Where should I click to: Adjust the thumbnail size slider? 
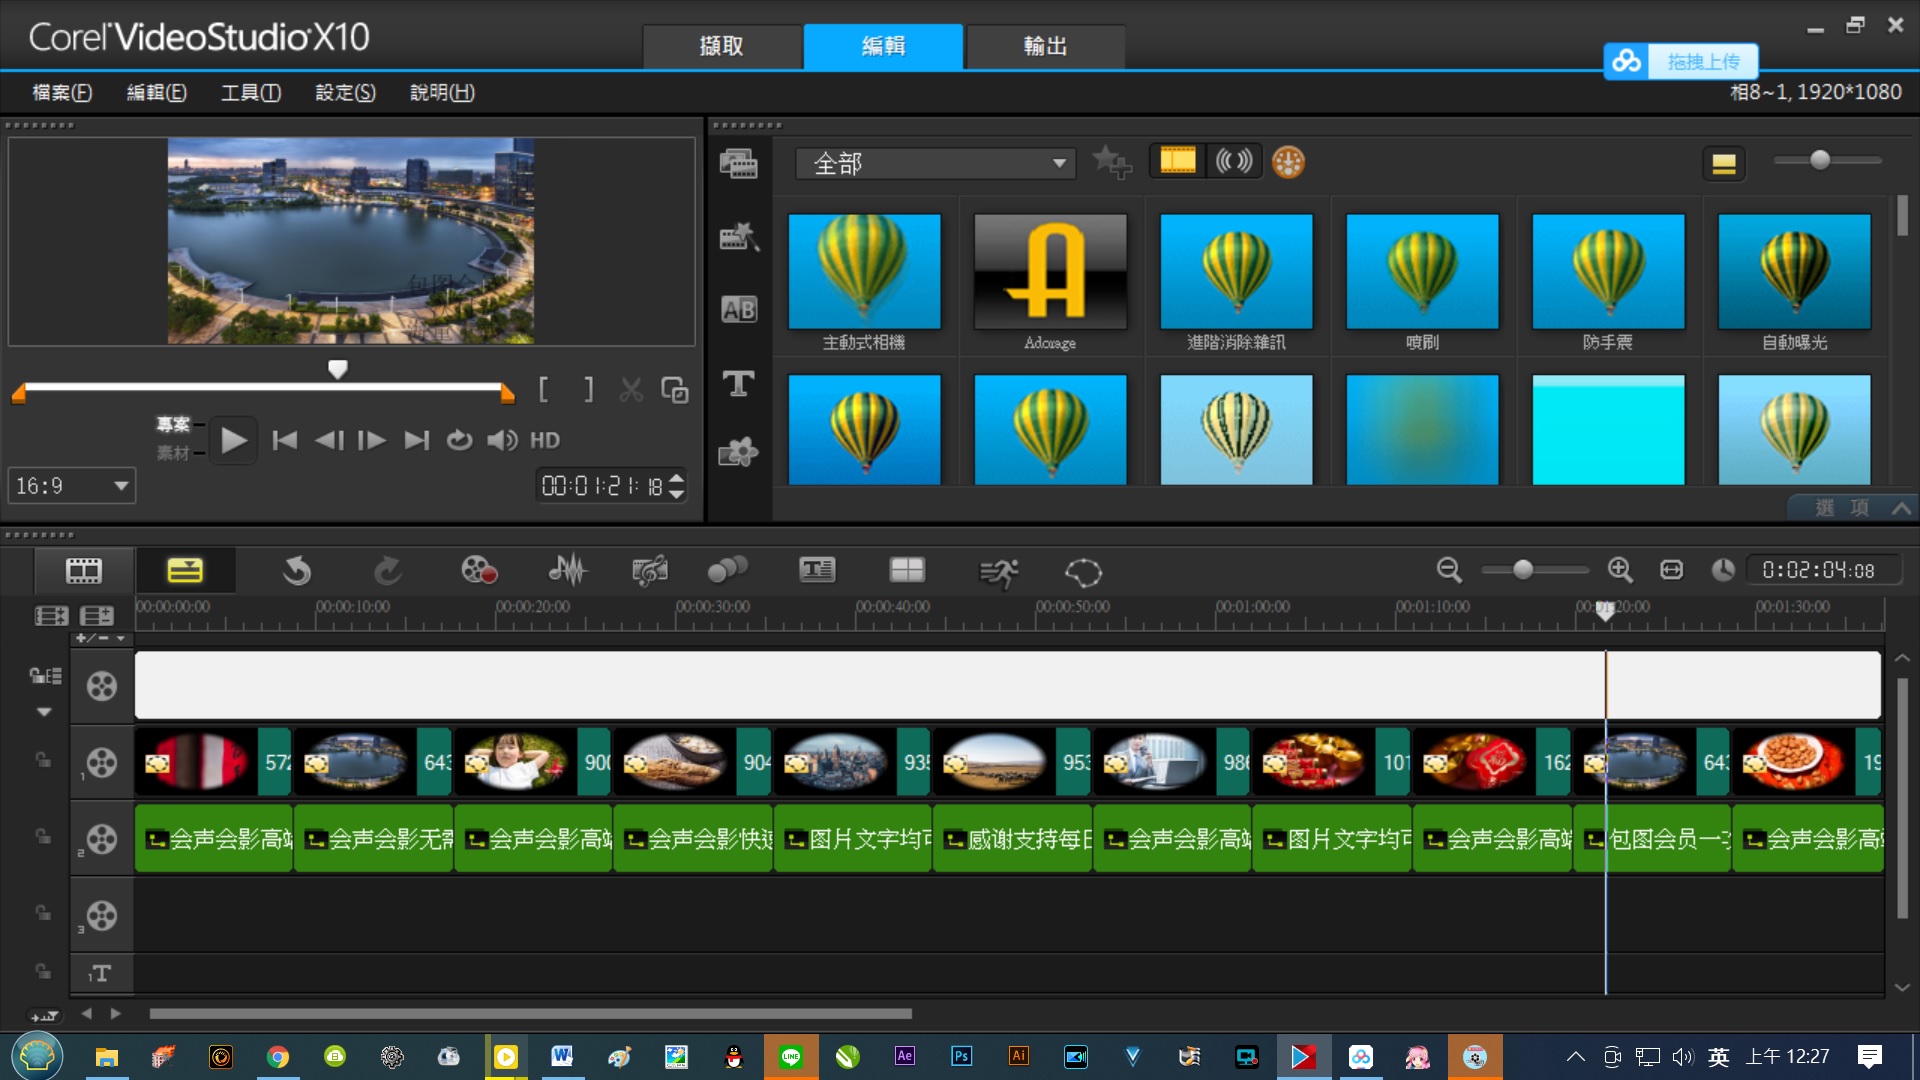1820,160
